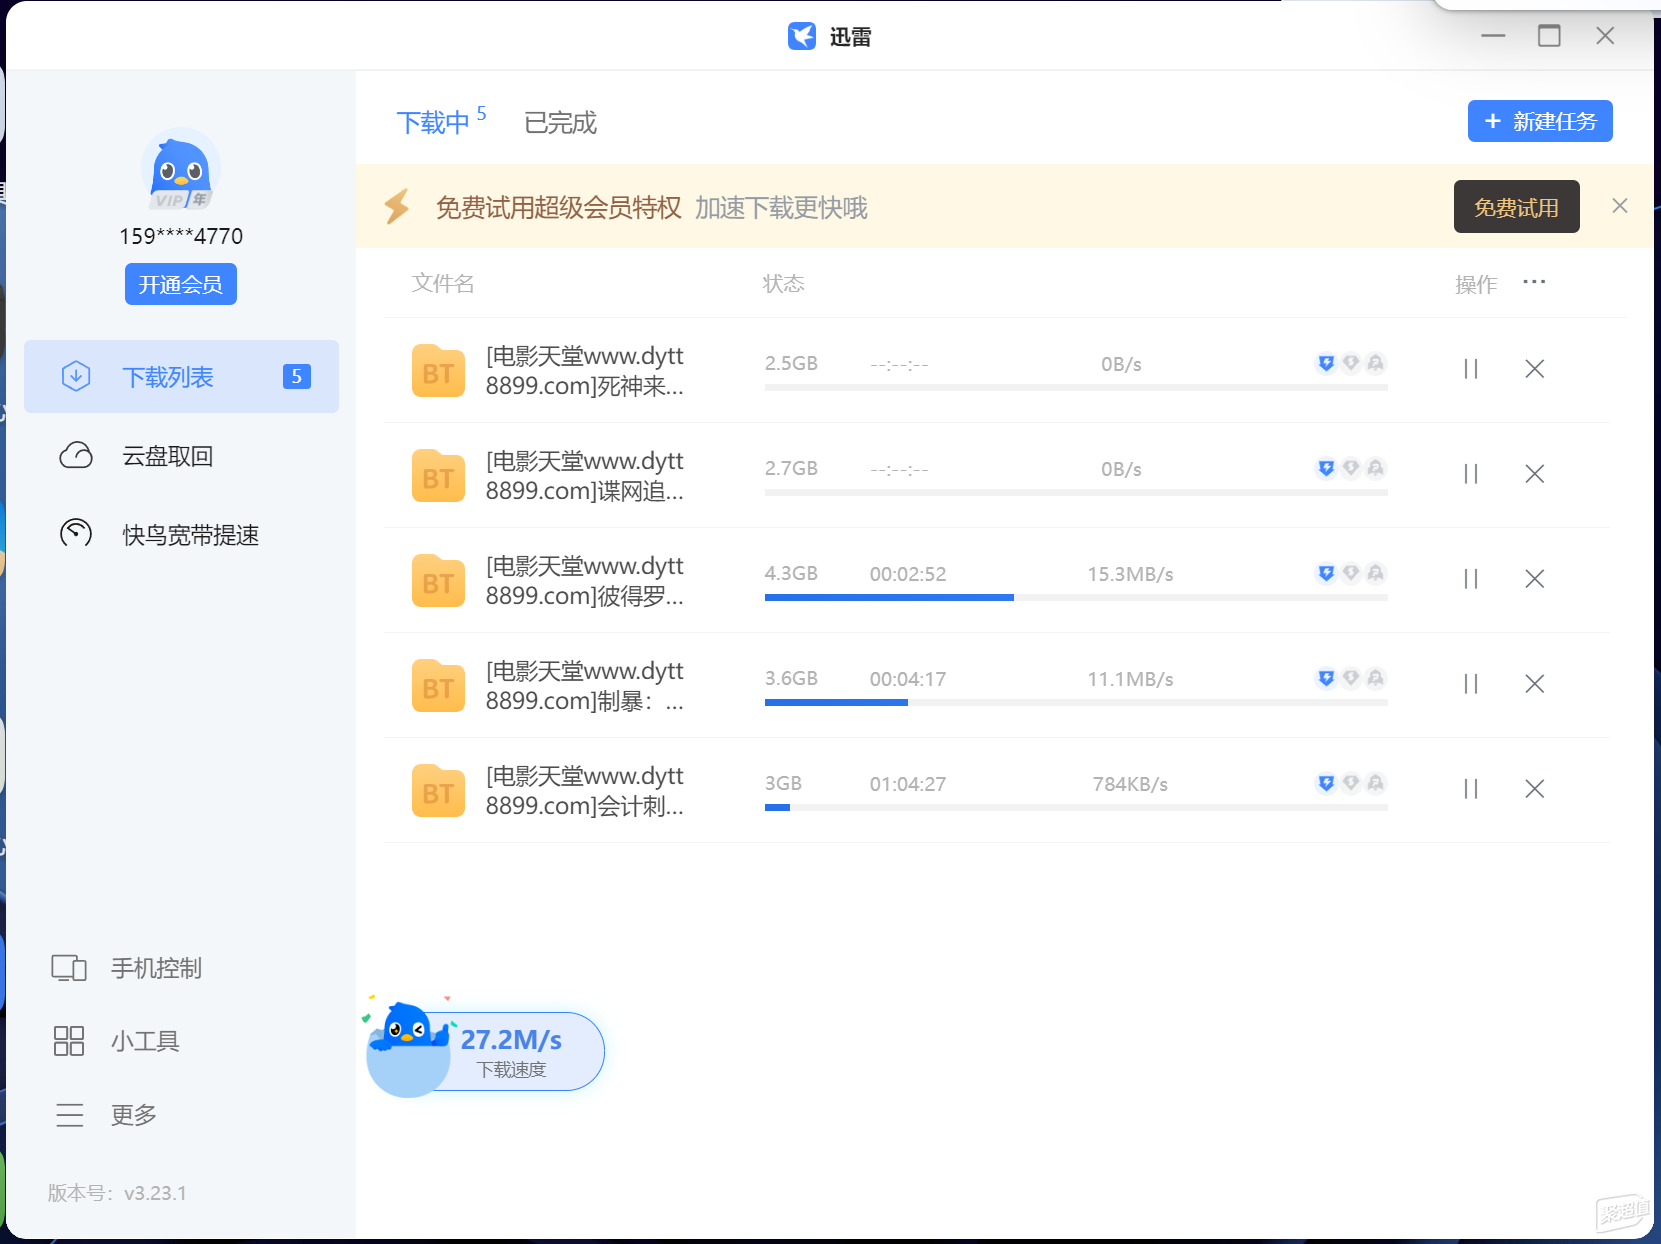
Task: Click blue shield acceleration icon on 3.6GB task
Action: [1326, 678]
